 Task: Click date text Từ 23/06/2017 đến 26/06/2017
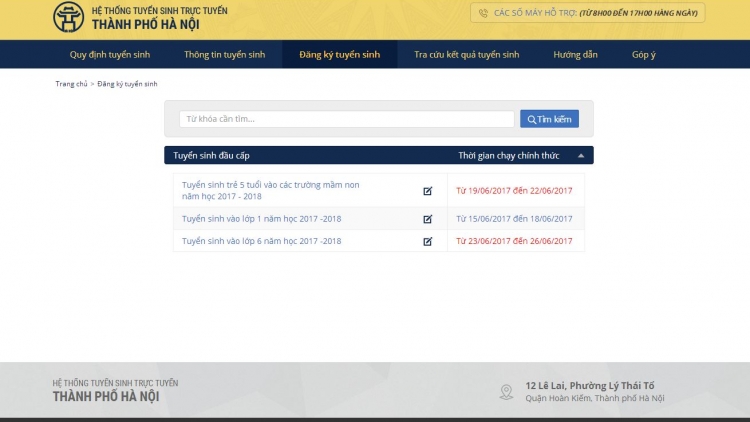[514, 241]
